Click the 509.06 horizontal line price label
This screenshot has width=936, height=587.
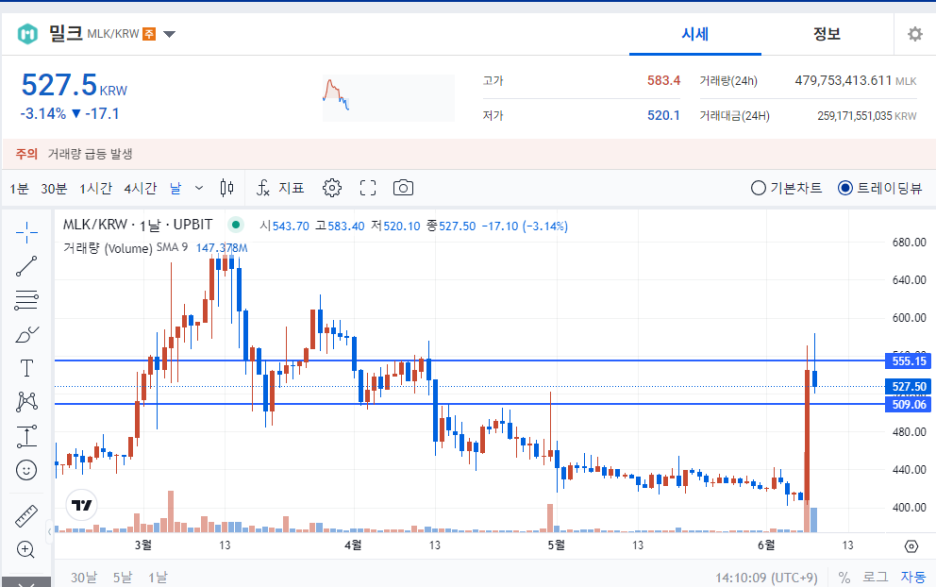pyautogui.click(x=908, y=404)
